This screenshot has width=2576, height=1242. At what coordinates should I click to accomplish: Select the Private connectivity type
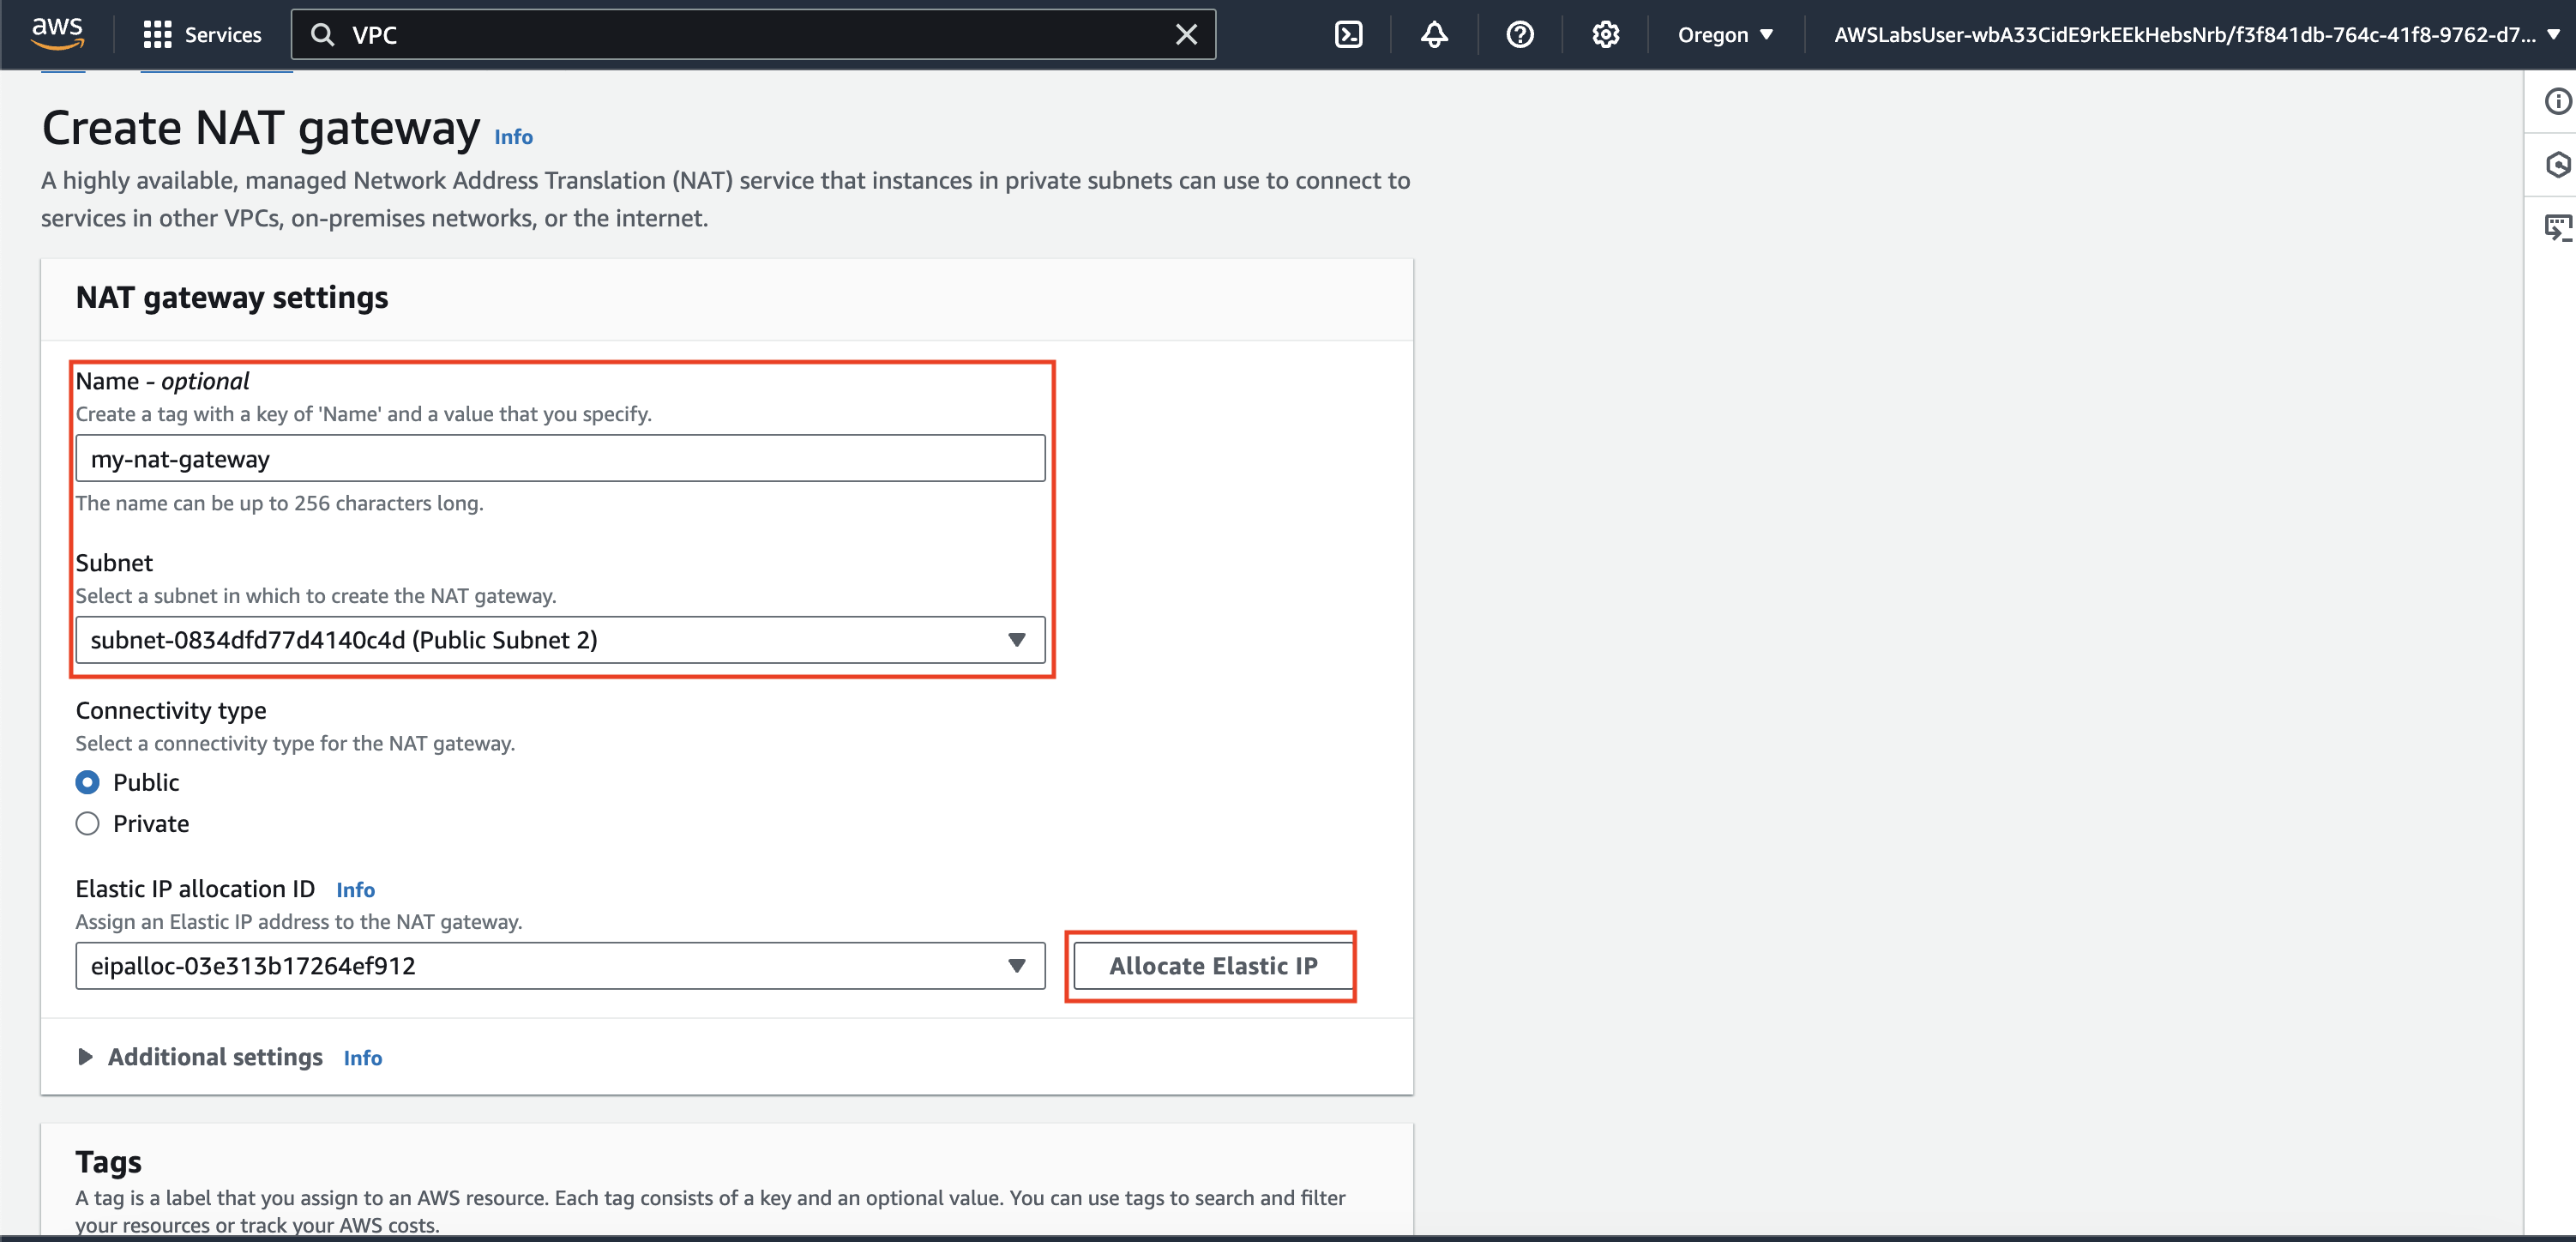tap(88, 824)
